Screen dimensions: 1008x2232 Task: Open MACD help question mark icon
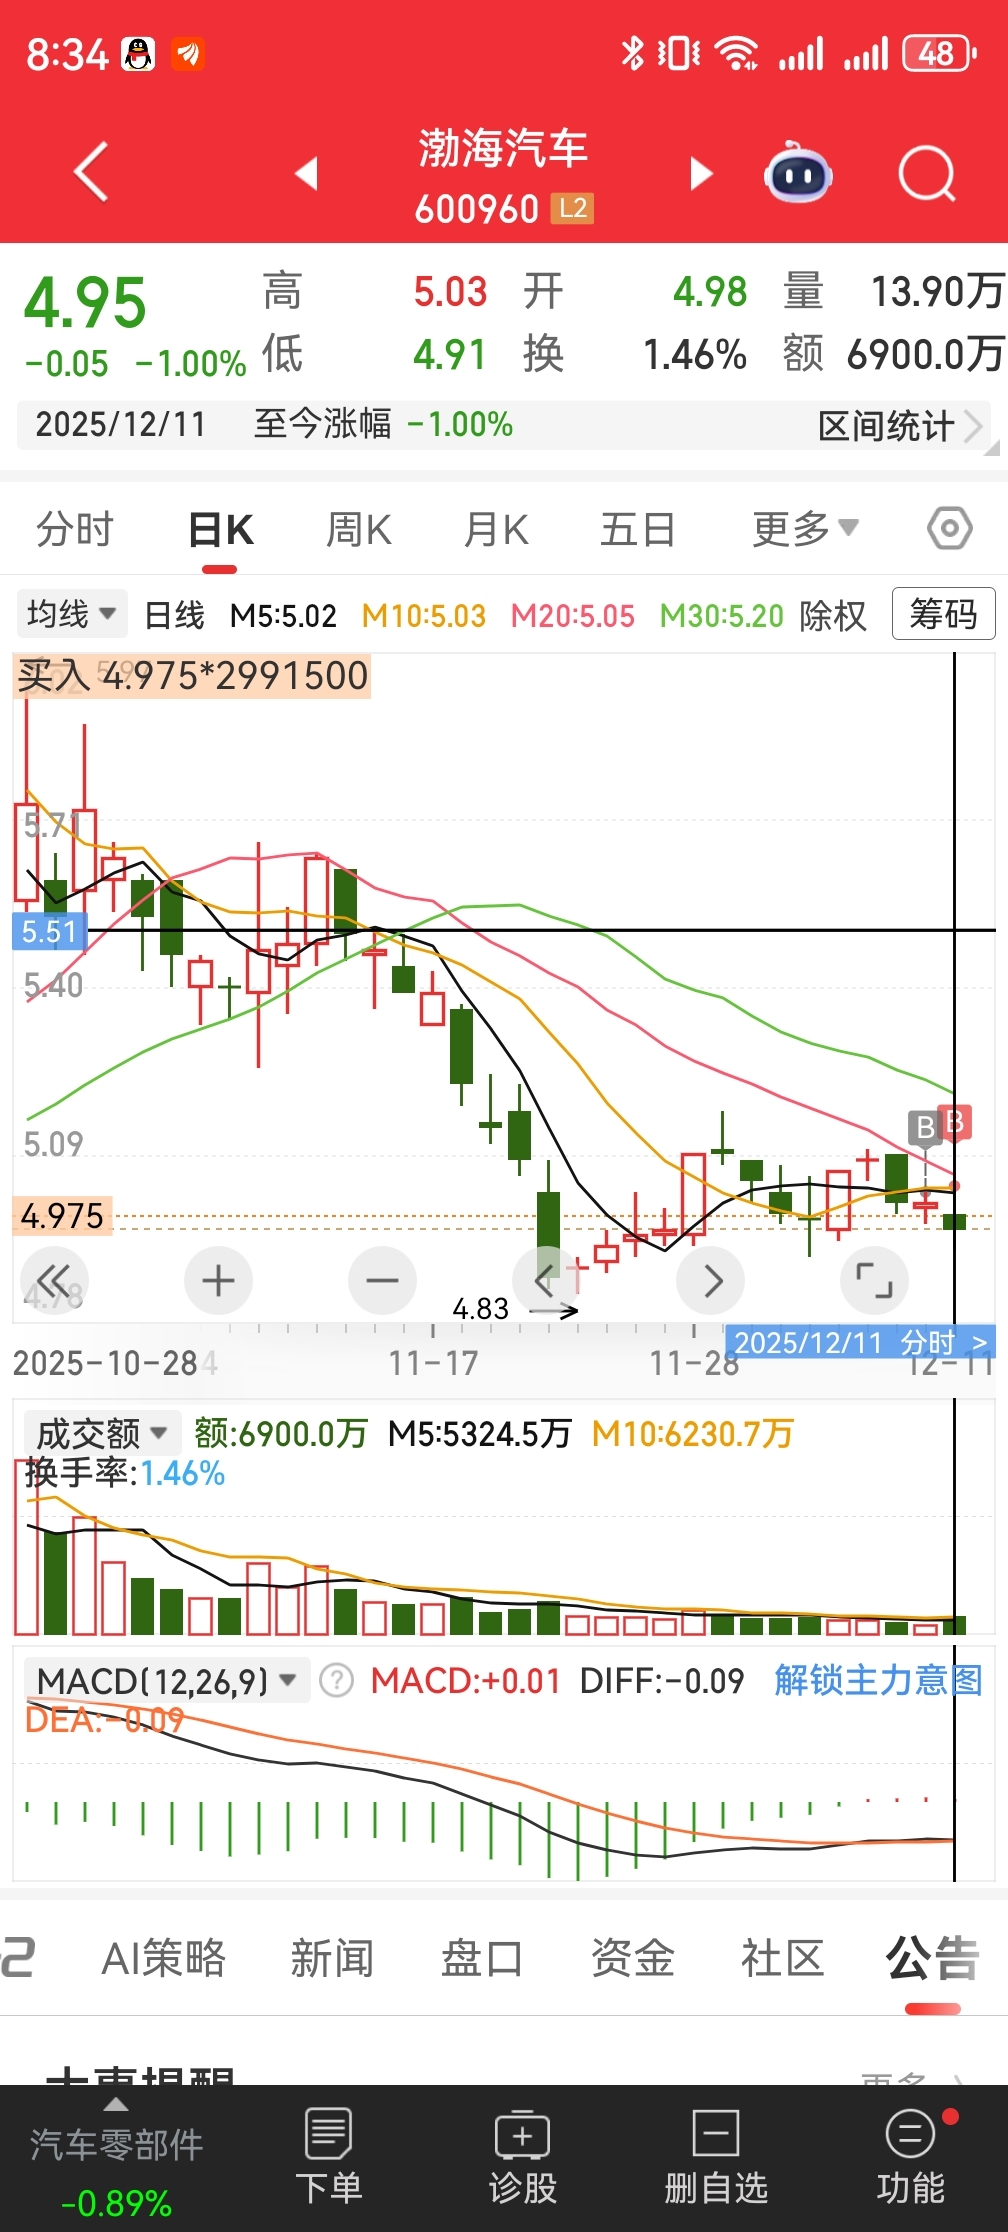tap(336, 1680)
